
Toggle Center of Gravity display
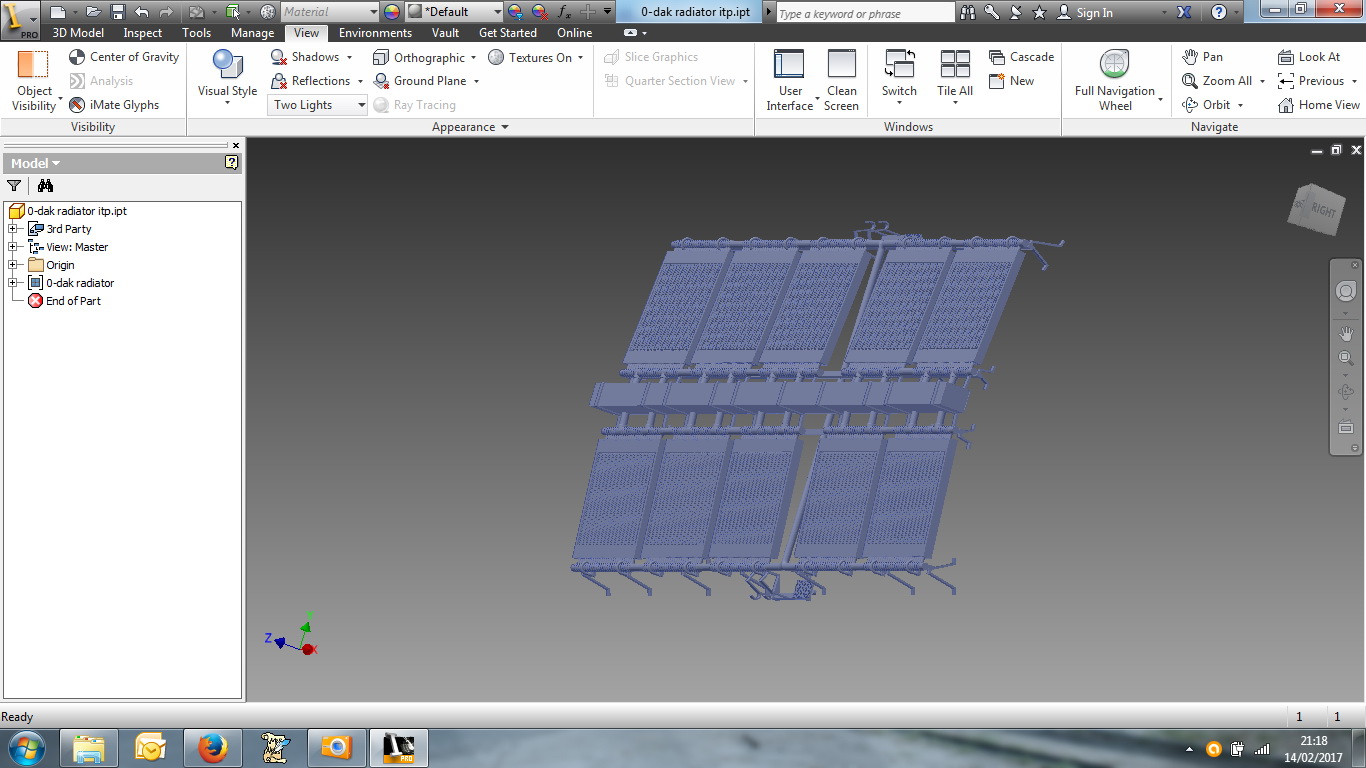coord(124,57)
